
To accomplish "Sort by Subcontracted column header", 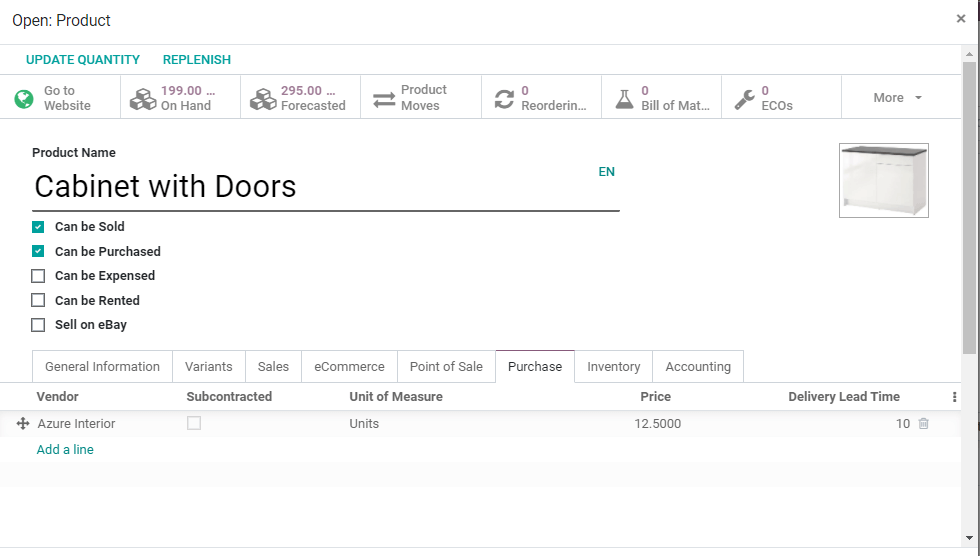I will pos(229,397).
